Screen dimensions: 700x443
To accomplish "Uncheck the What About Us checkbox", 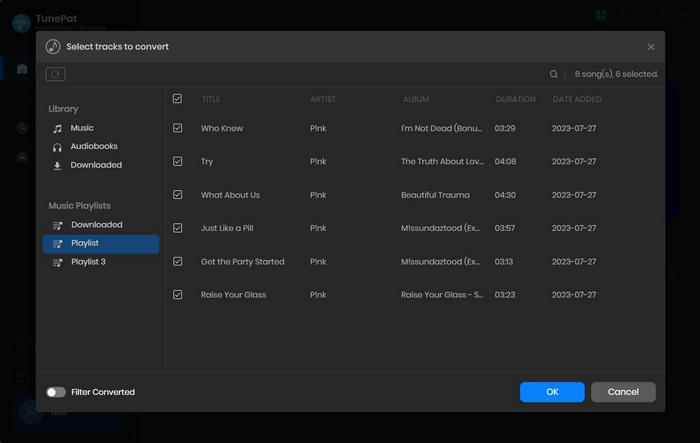I will click(x=177, y=195).
